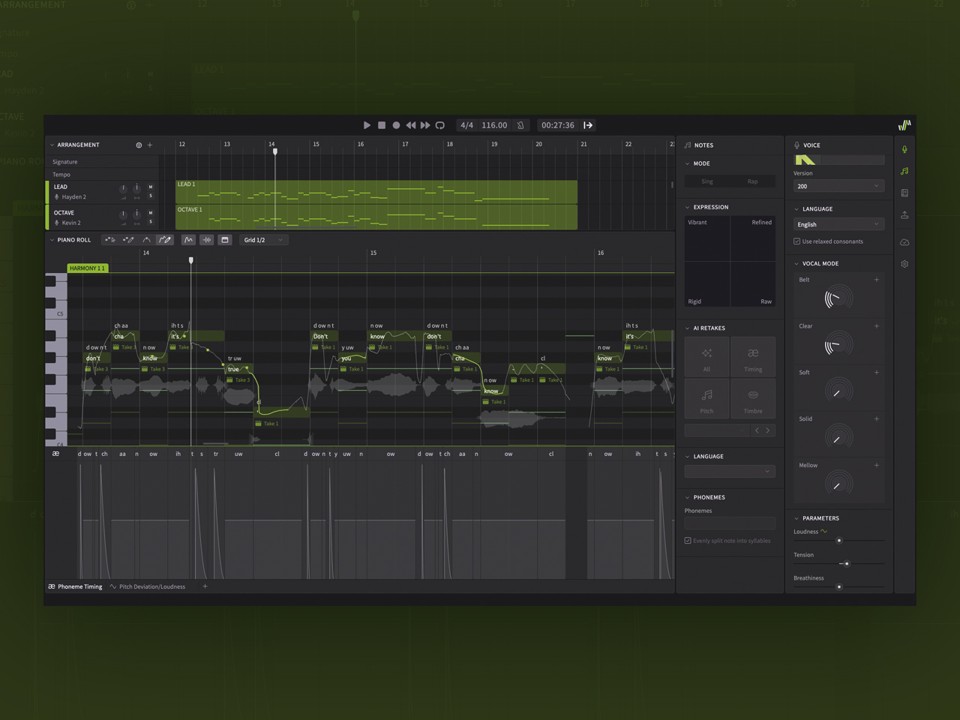Screen dimensions: 960x720
Task: Click the Timing button under AI Retakes
Action: [753, 355]
